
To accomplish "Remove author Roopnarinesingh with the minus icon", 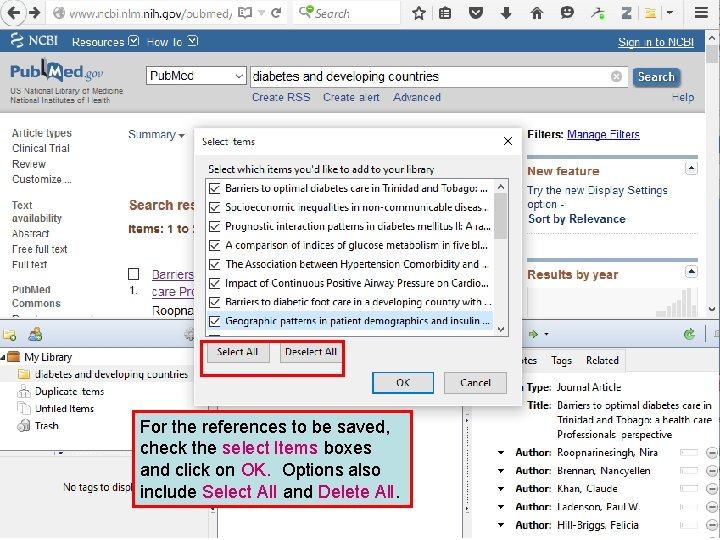I will click(x=711, y=453).
